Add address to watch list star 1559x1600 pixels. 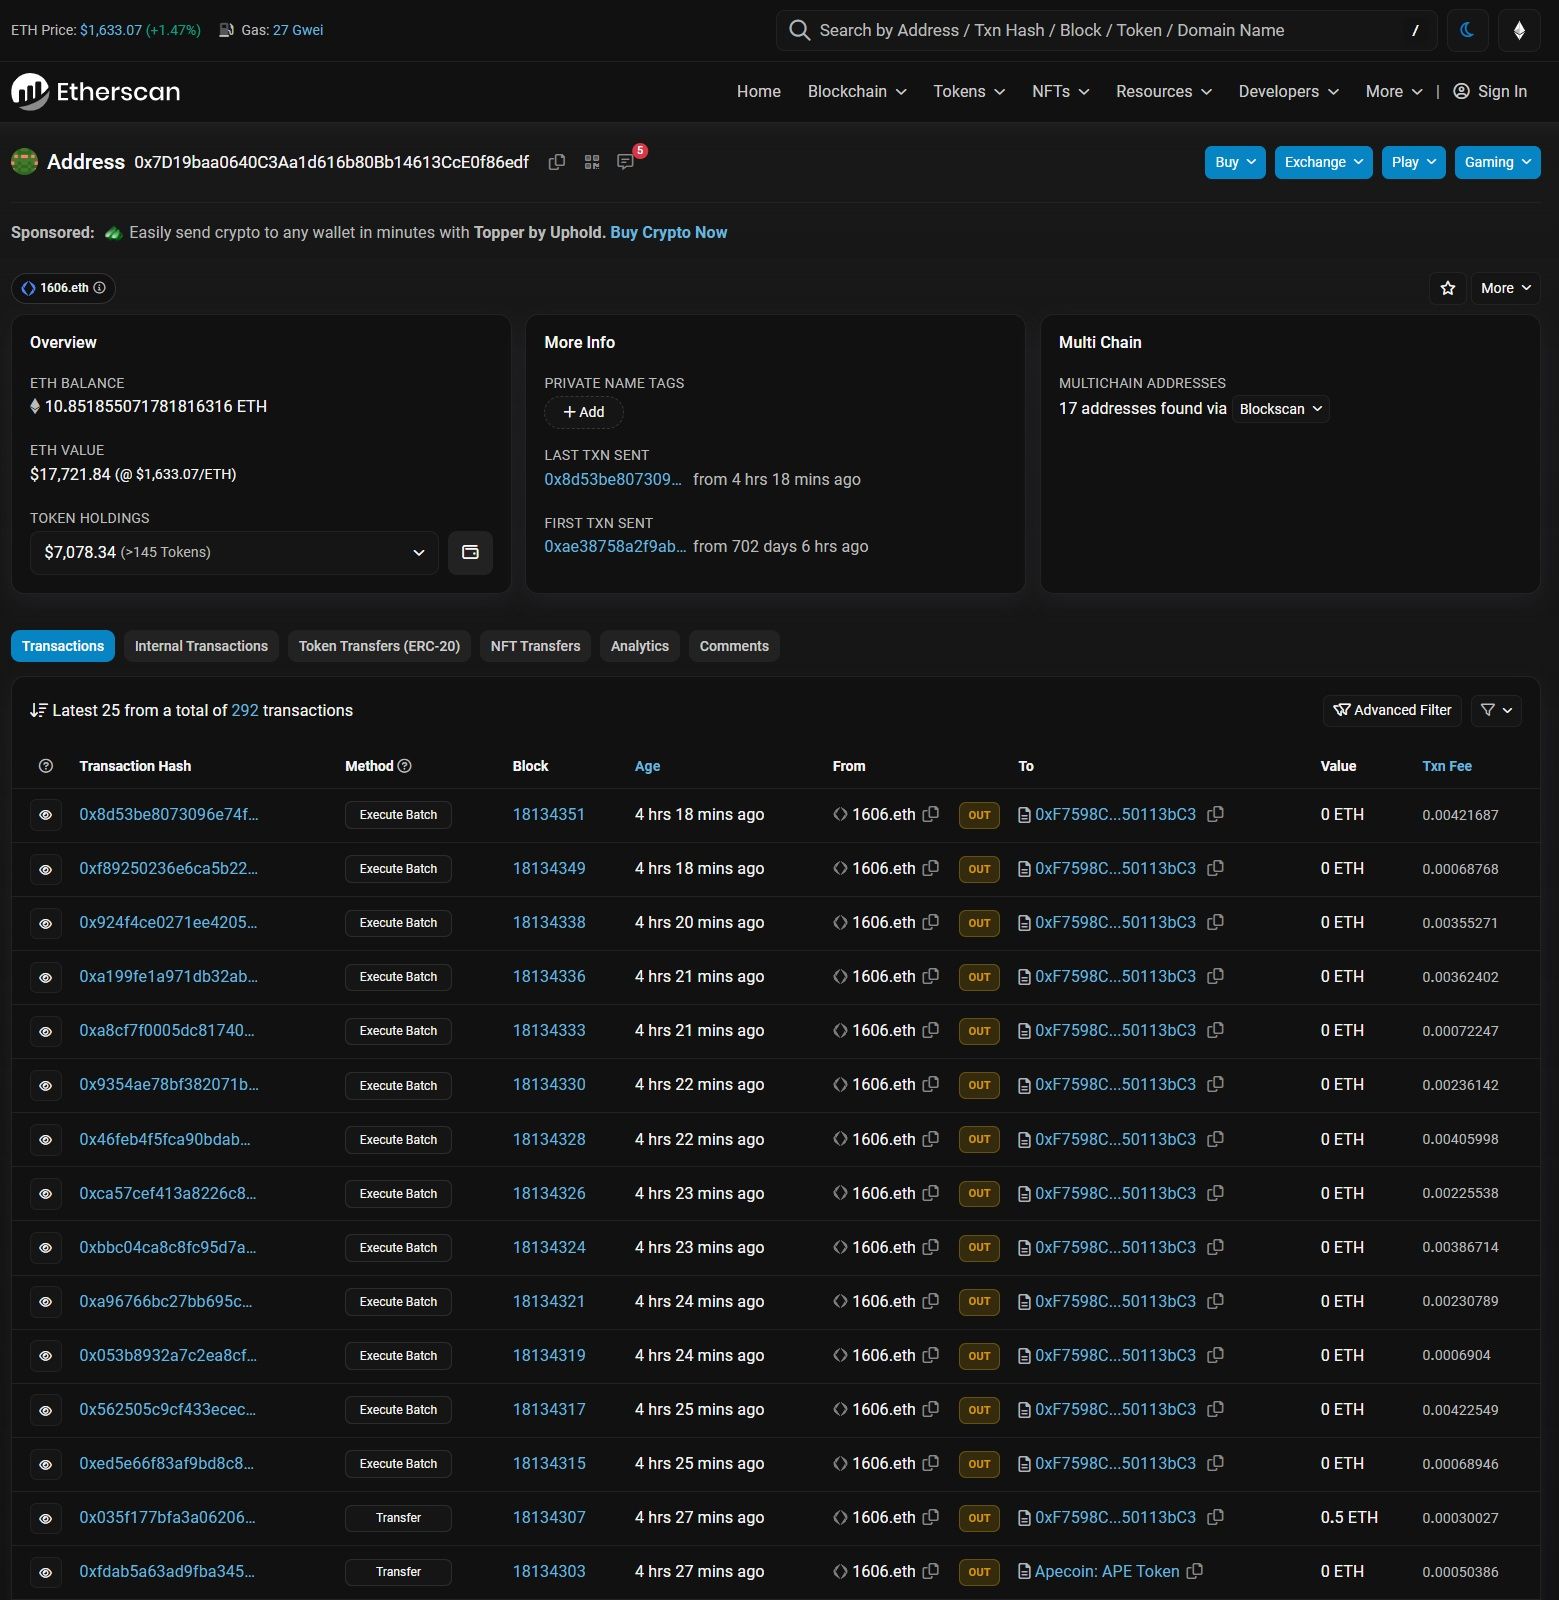[1447, 288]
